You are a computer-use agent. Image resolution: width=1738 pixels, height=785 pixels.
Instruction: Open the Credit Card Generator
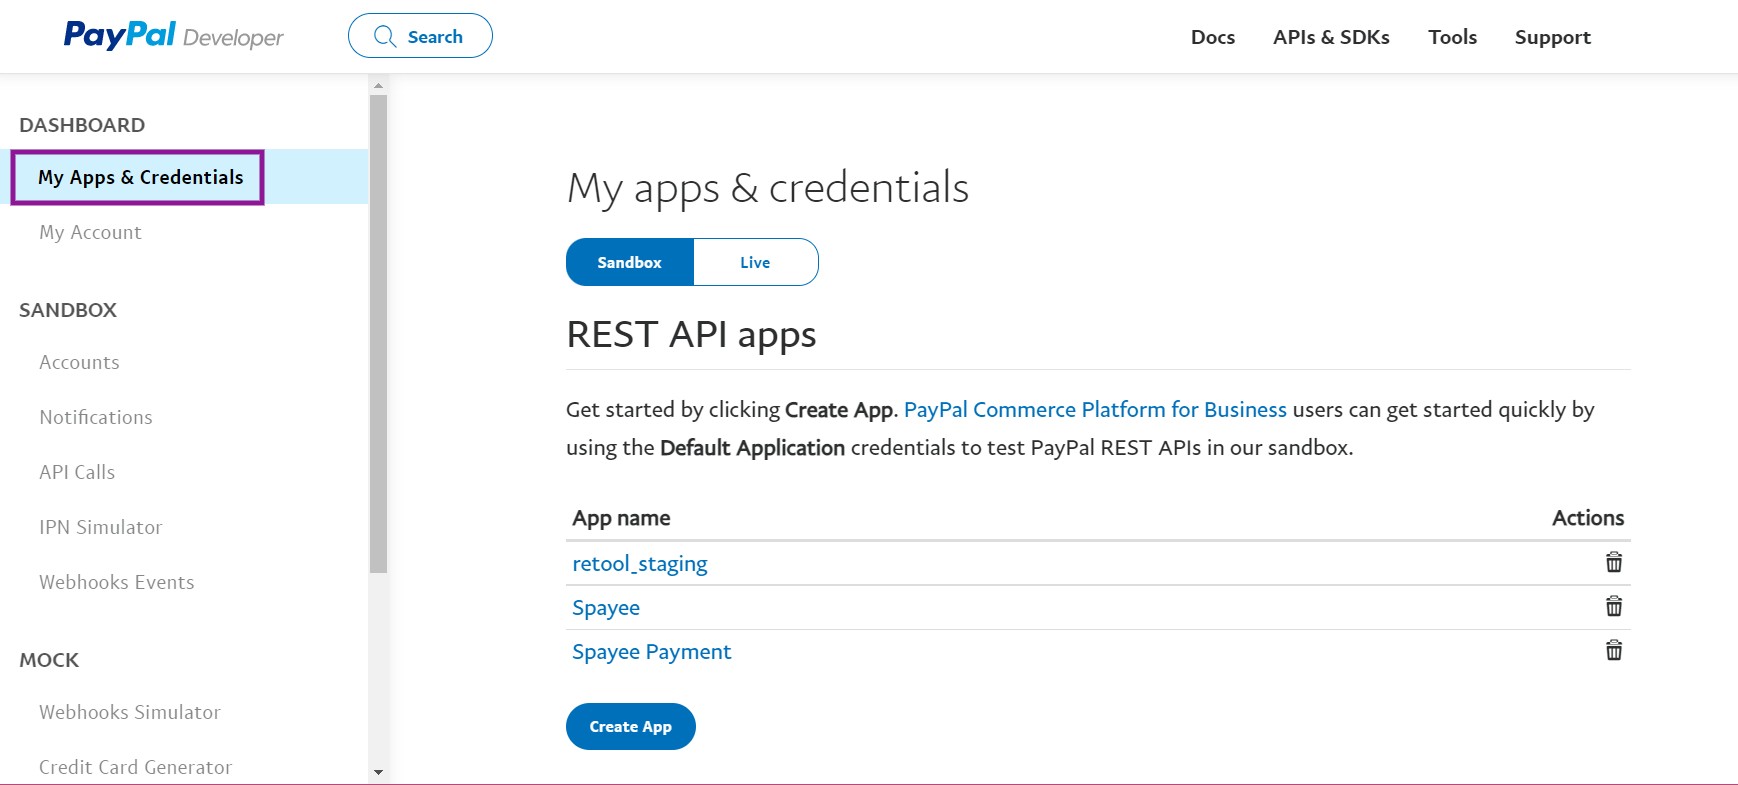135,767
